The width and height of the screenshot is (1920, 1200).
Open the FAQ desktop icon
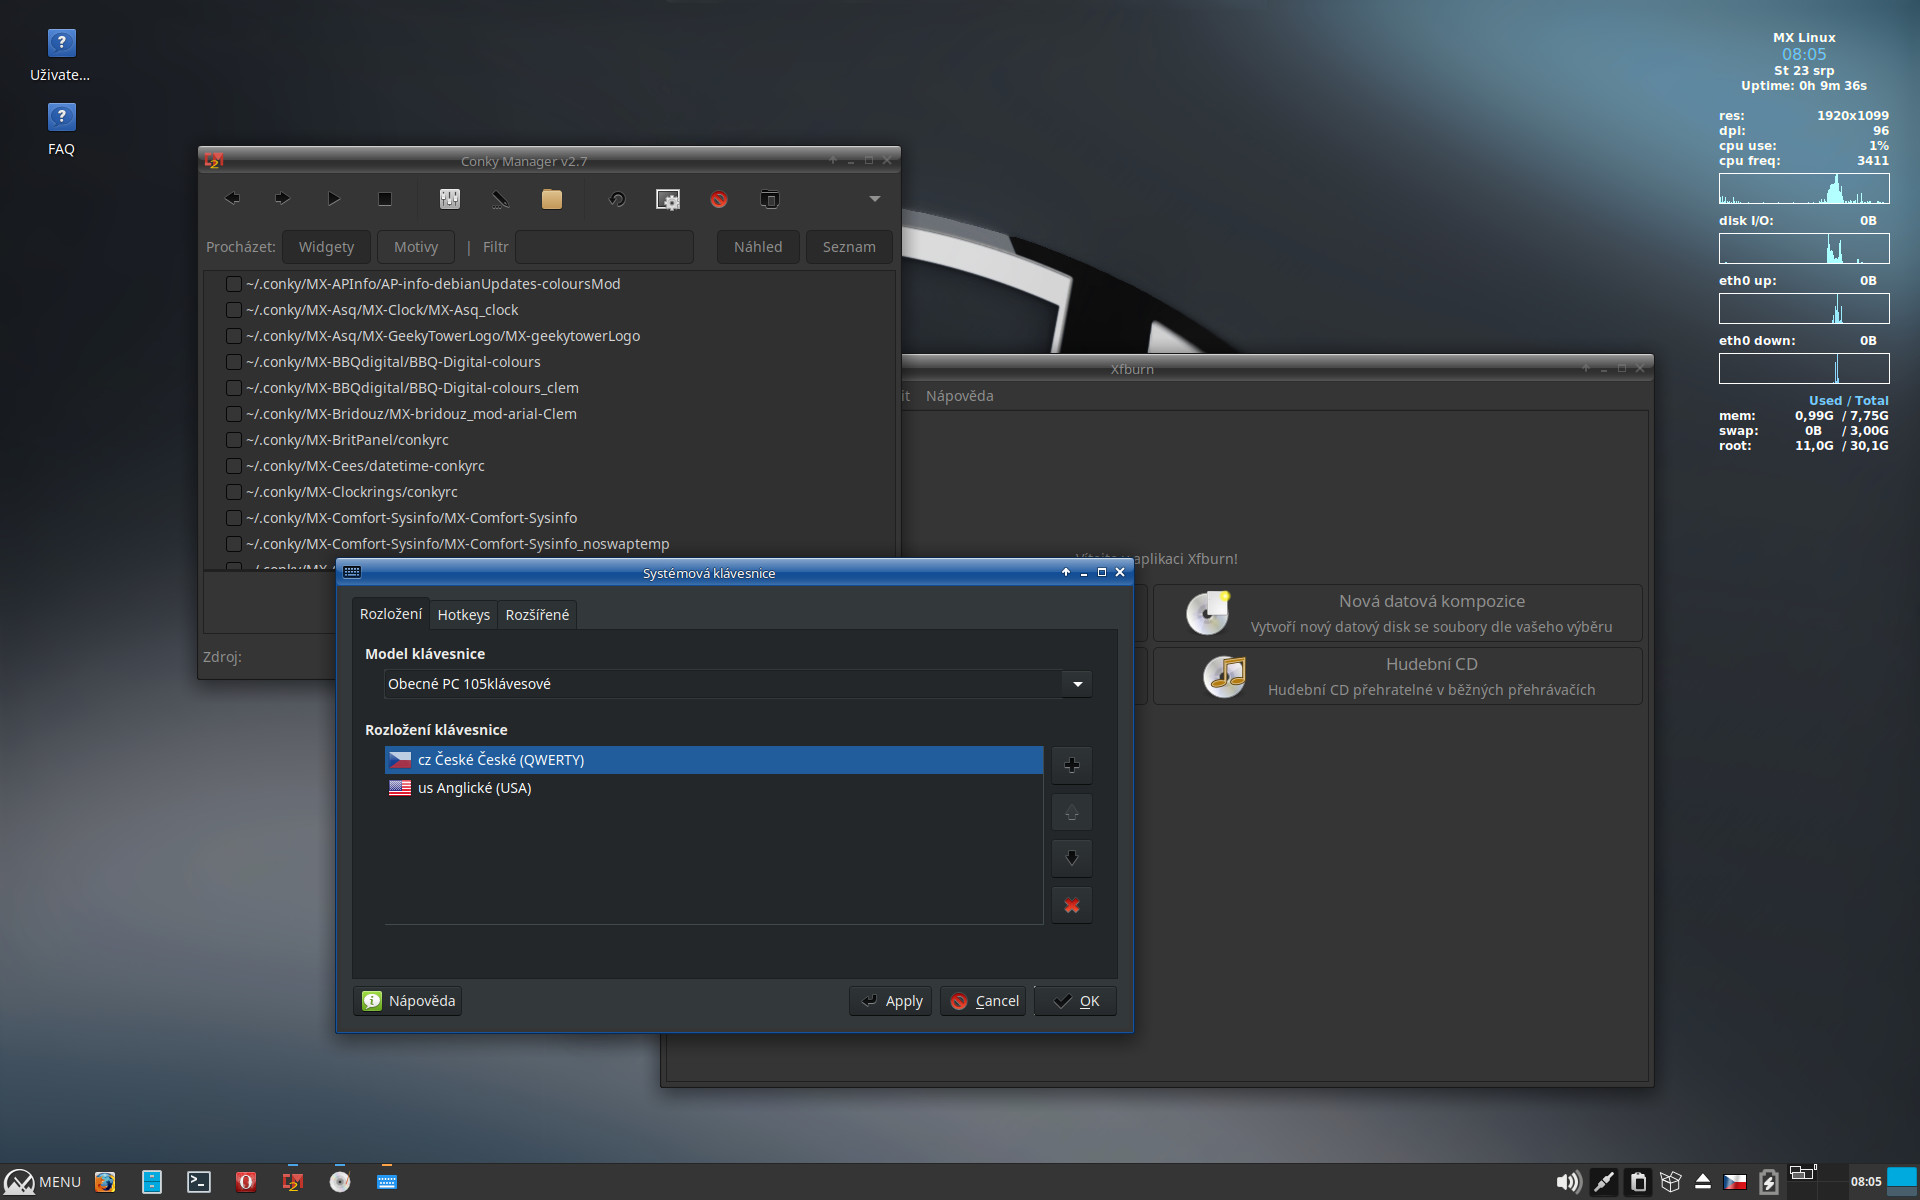coord(61,129)
